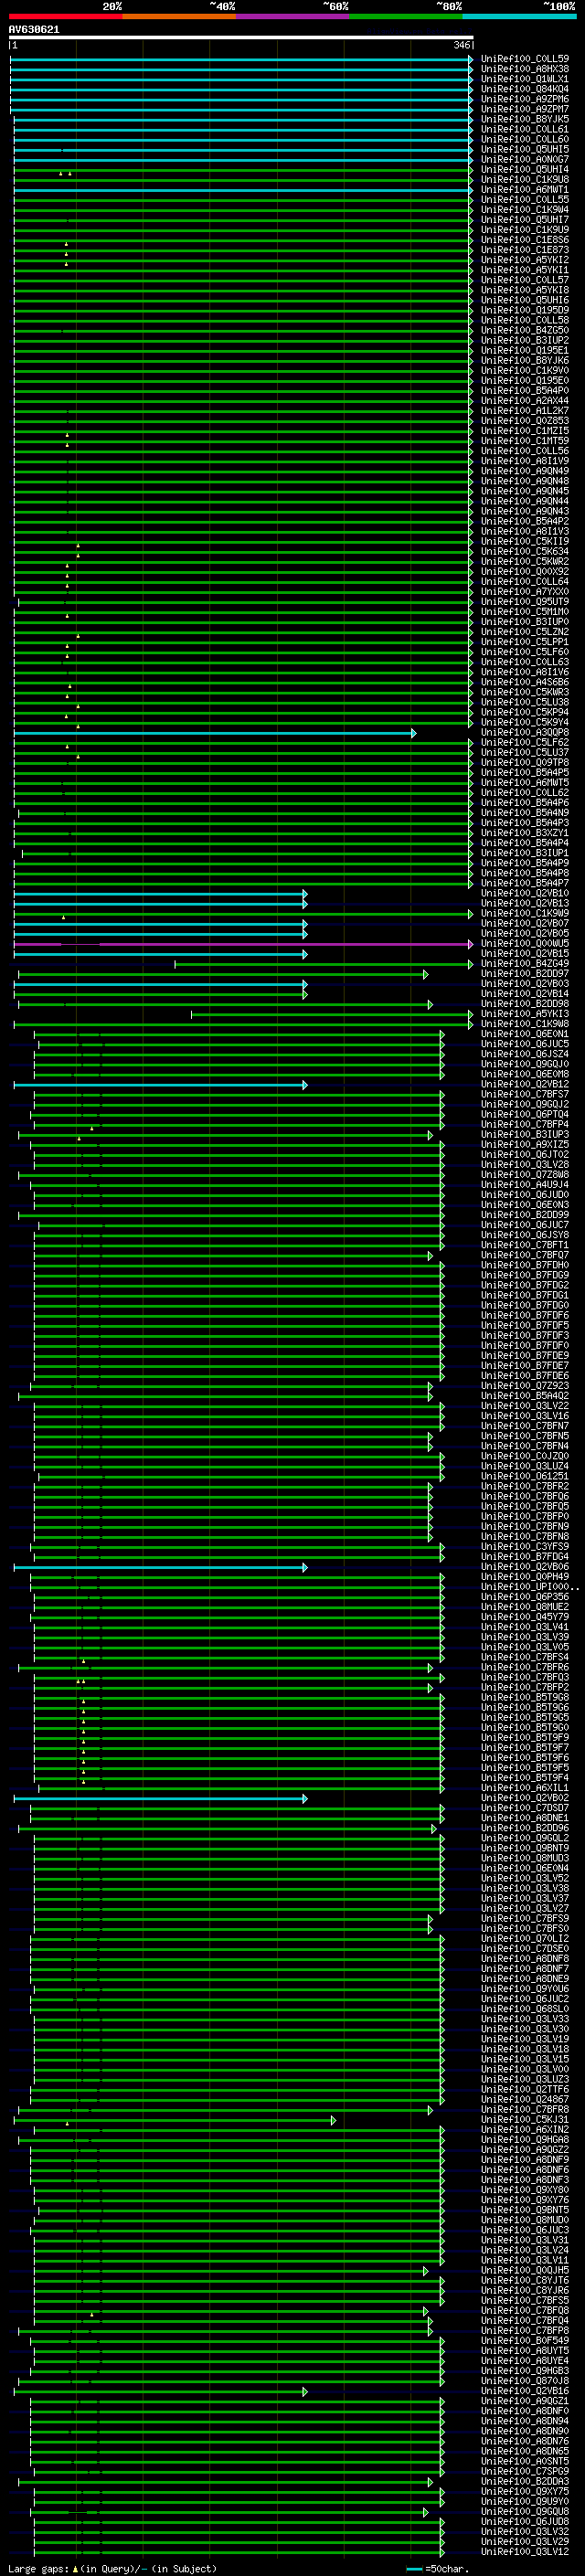Click the UniRef100_B2DD96 label
The height and width of the screenshot is (2576, 585).
tap(524, 1828)
